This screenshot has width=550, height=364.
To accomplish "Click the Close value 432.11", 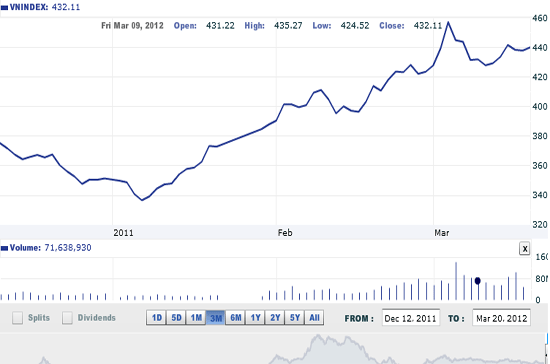I will [428, 26].
